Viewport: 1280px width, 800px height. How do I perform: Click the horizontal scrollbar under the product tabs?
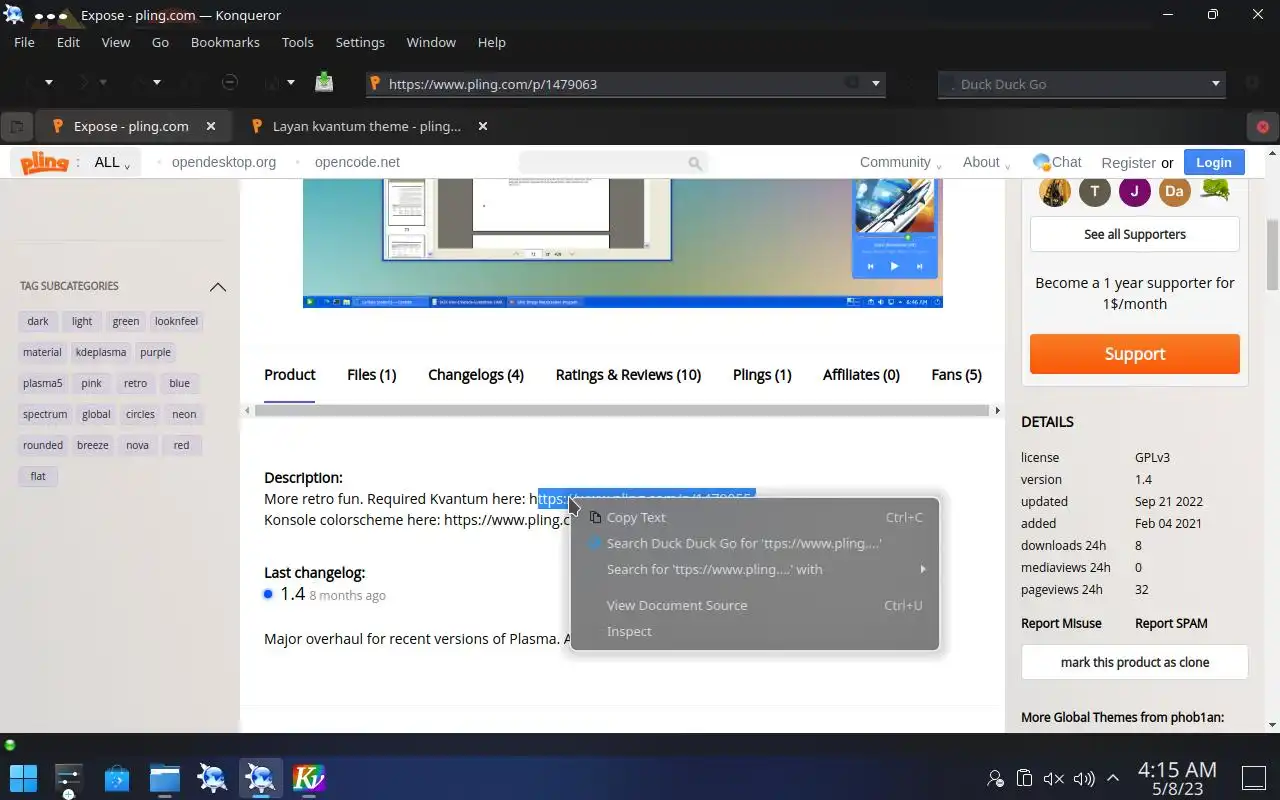click(x=621, y=410)
